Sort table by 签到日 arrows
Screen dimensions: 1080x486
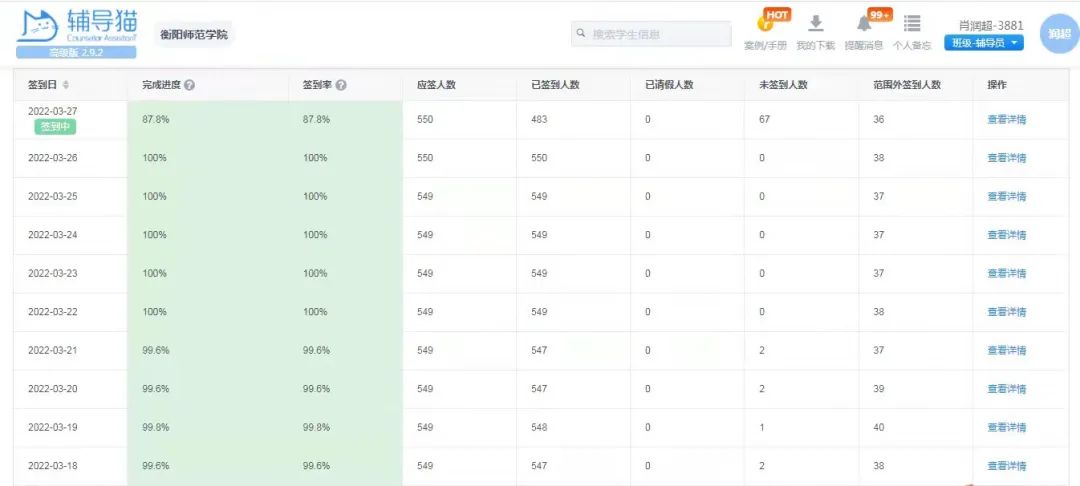click(66, 85)
